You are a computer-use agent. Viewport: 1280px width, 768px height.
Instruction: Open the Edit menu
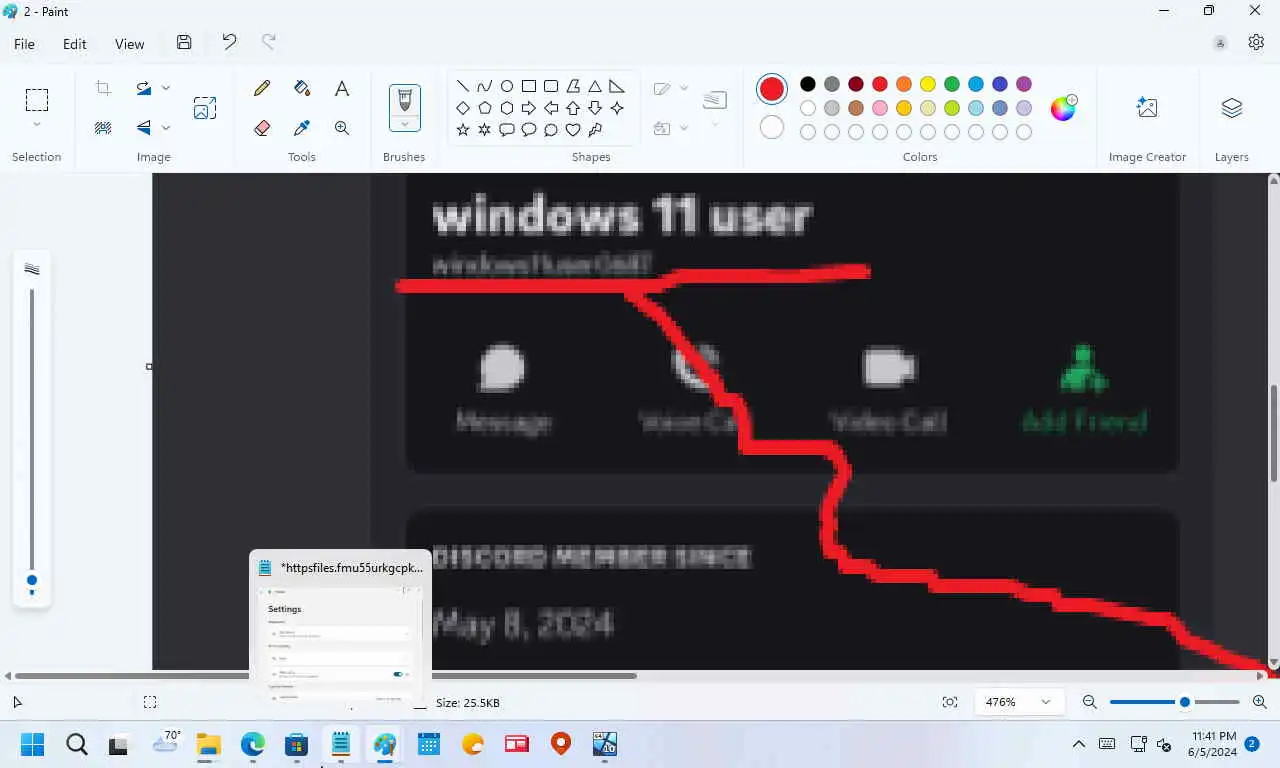(74, 44)
